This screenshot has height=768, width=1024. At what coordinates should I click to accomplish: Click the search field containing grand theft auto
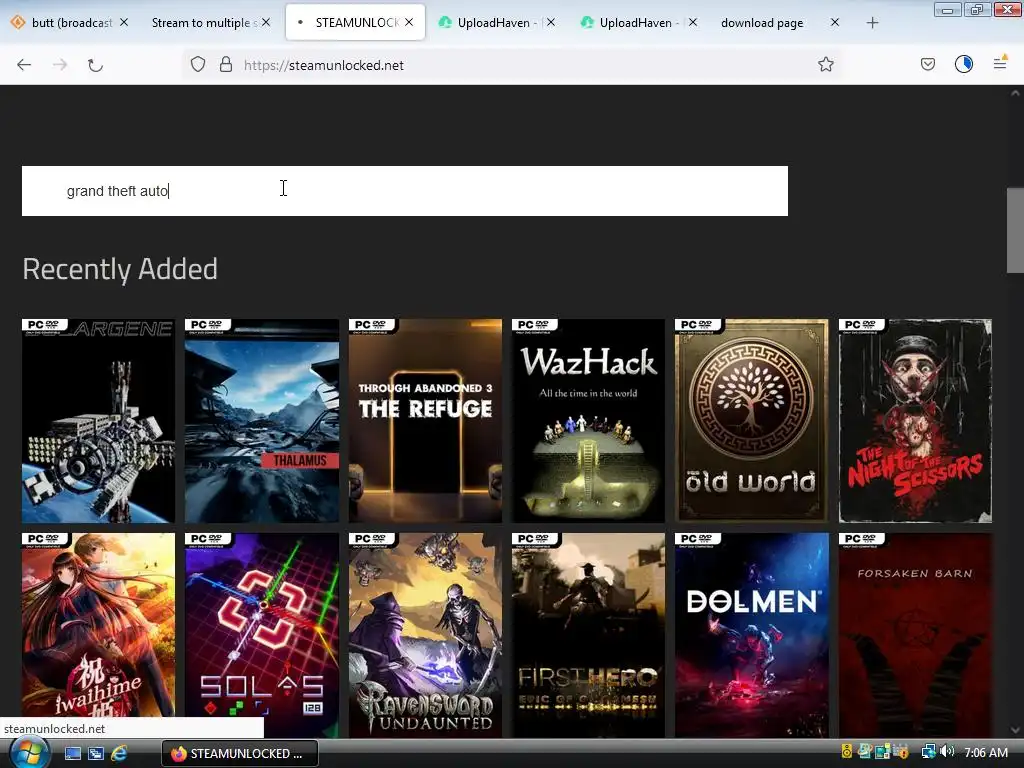[x=405, y=191]
